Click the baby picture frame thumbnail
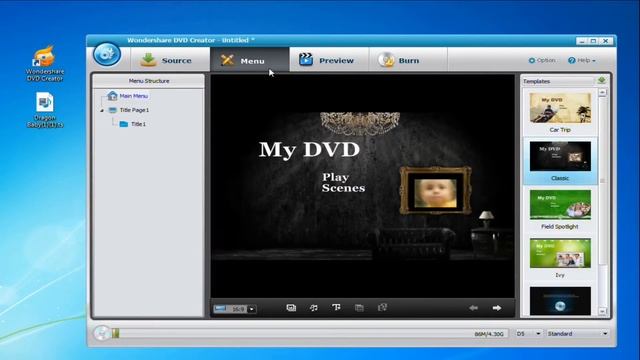 [x=436, y=191]
